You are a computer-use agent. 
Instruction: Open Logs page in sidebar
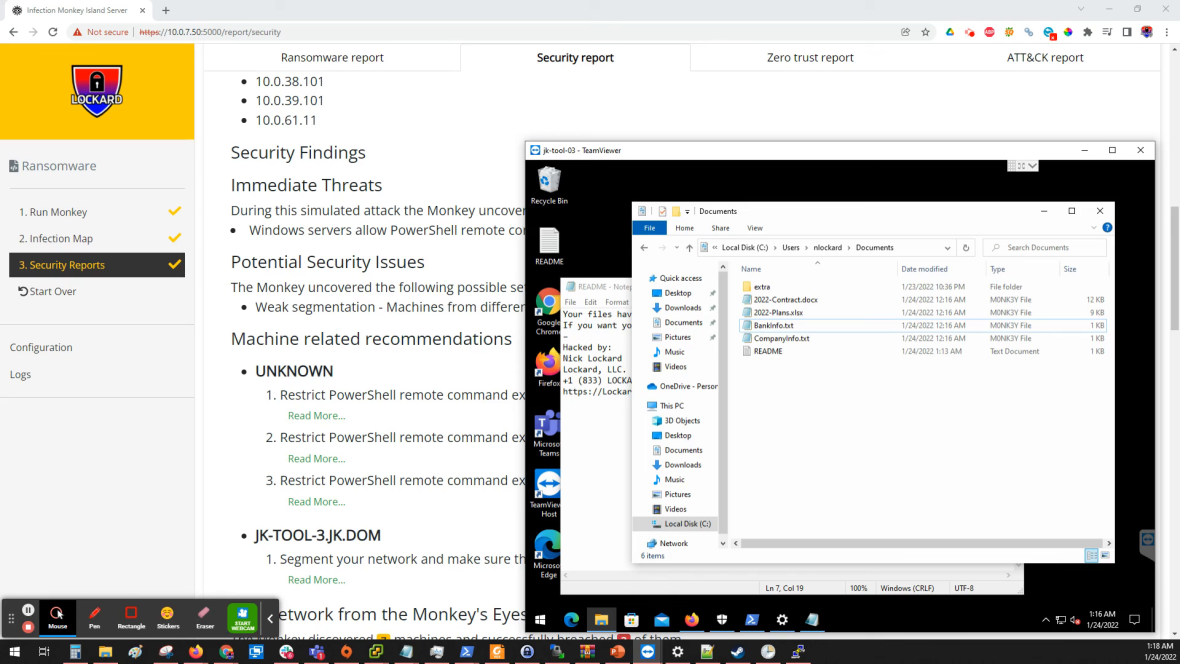[20, 374]
